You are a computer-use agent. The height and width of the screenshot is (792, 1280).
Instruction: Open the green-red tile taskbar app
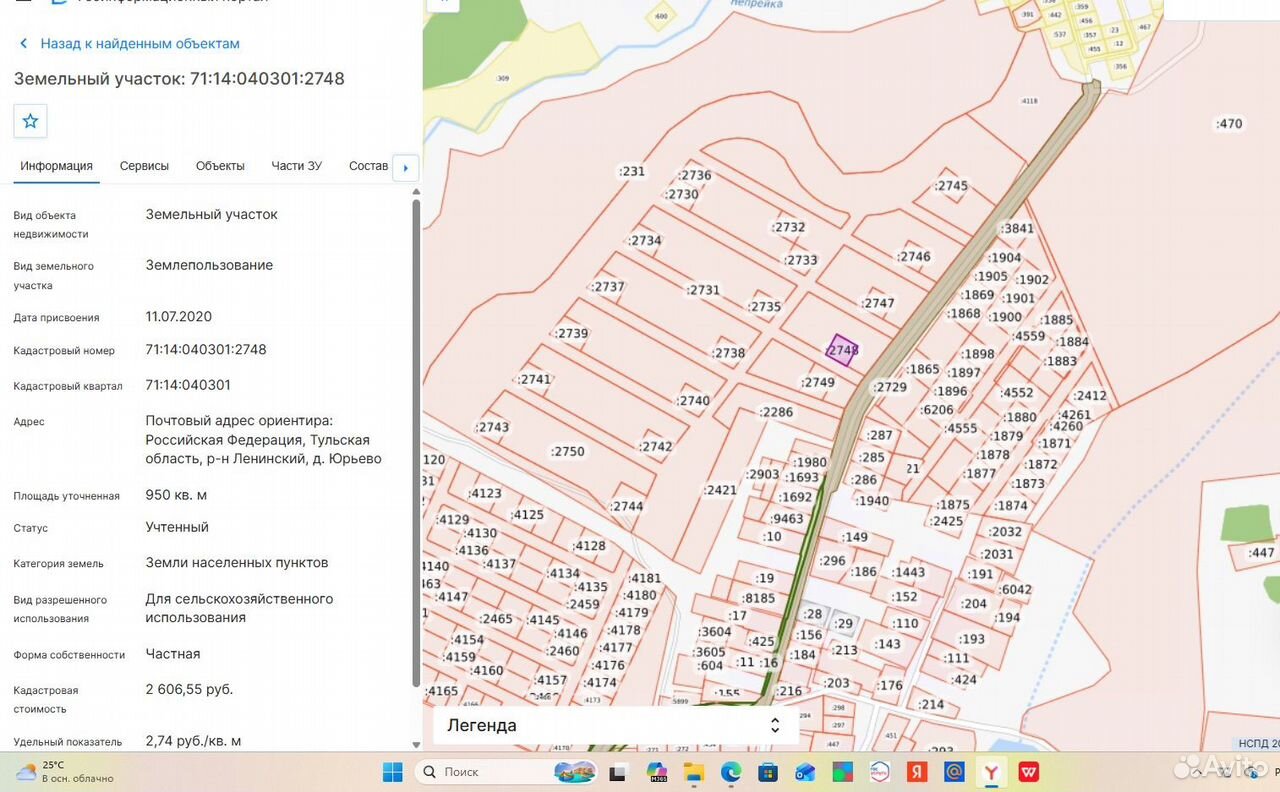842,772
